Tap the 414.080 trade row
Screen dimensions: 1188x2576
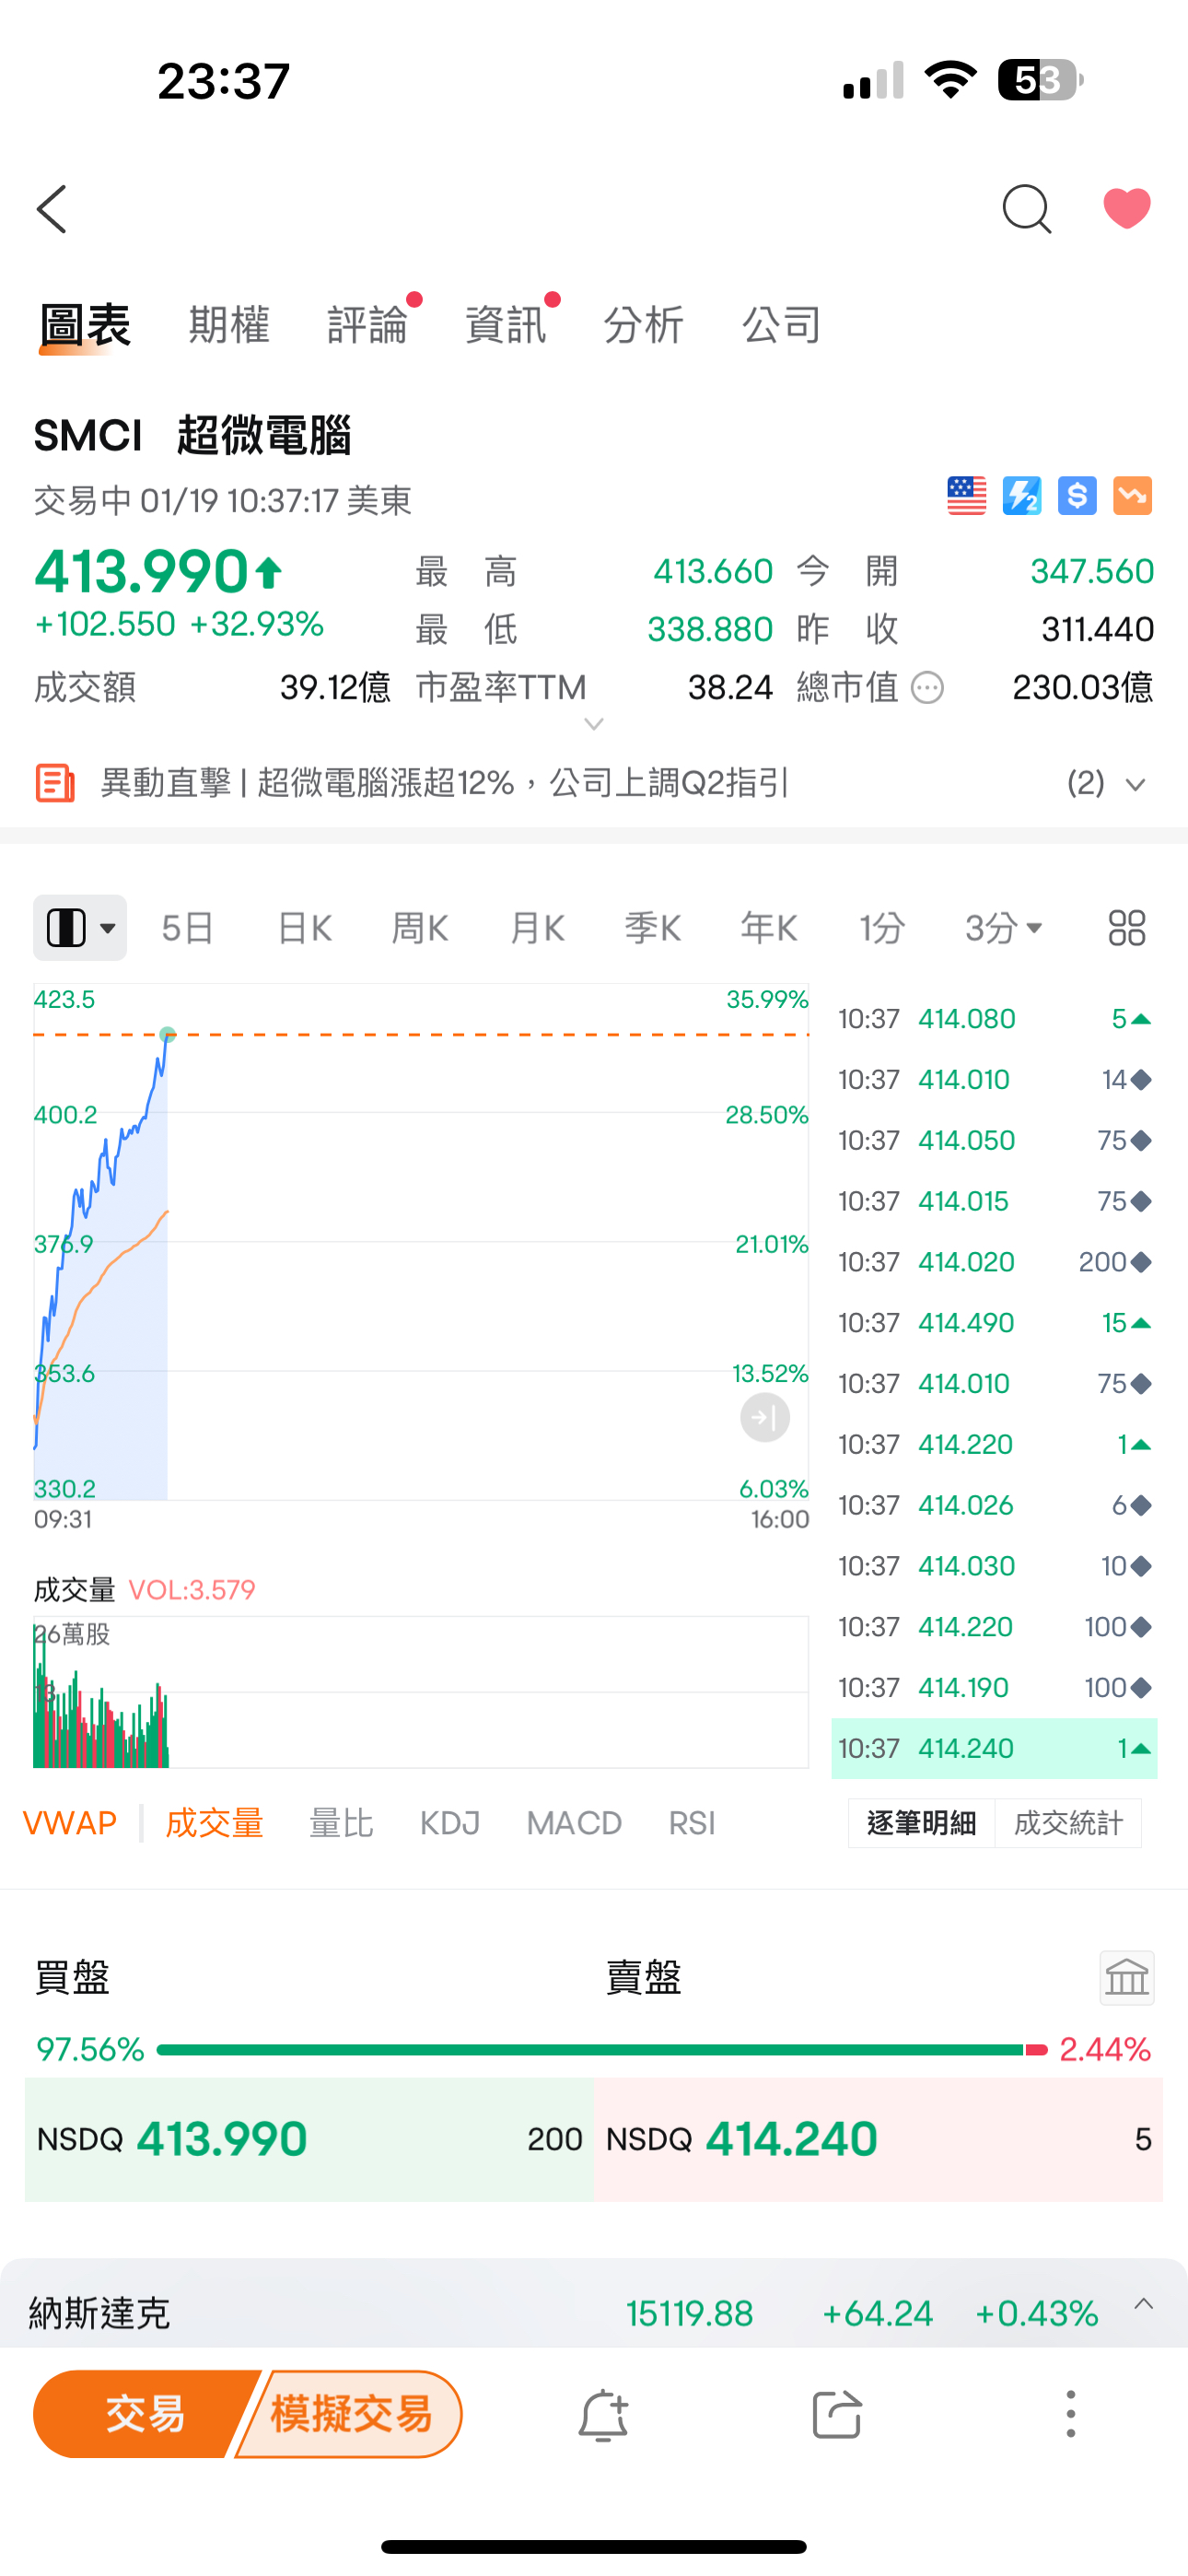(994, 1019)
